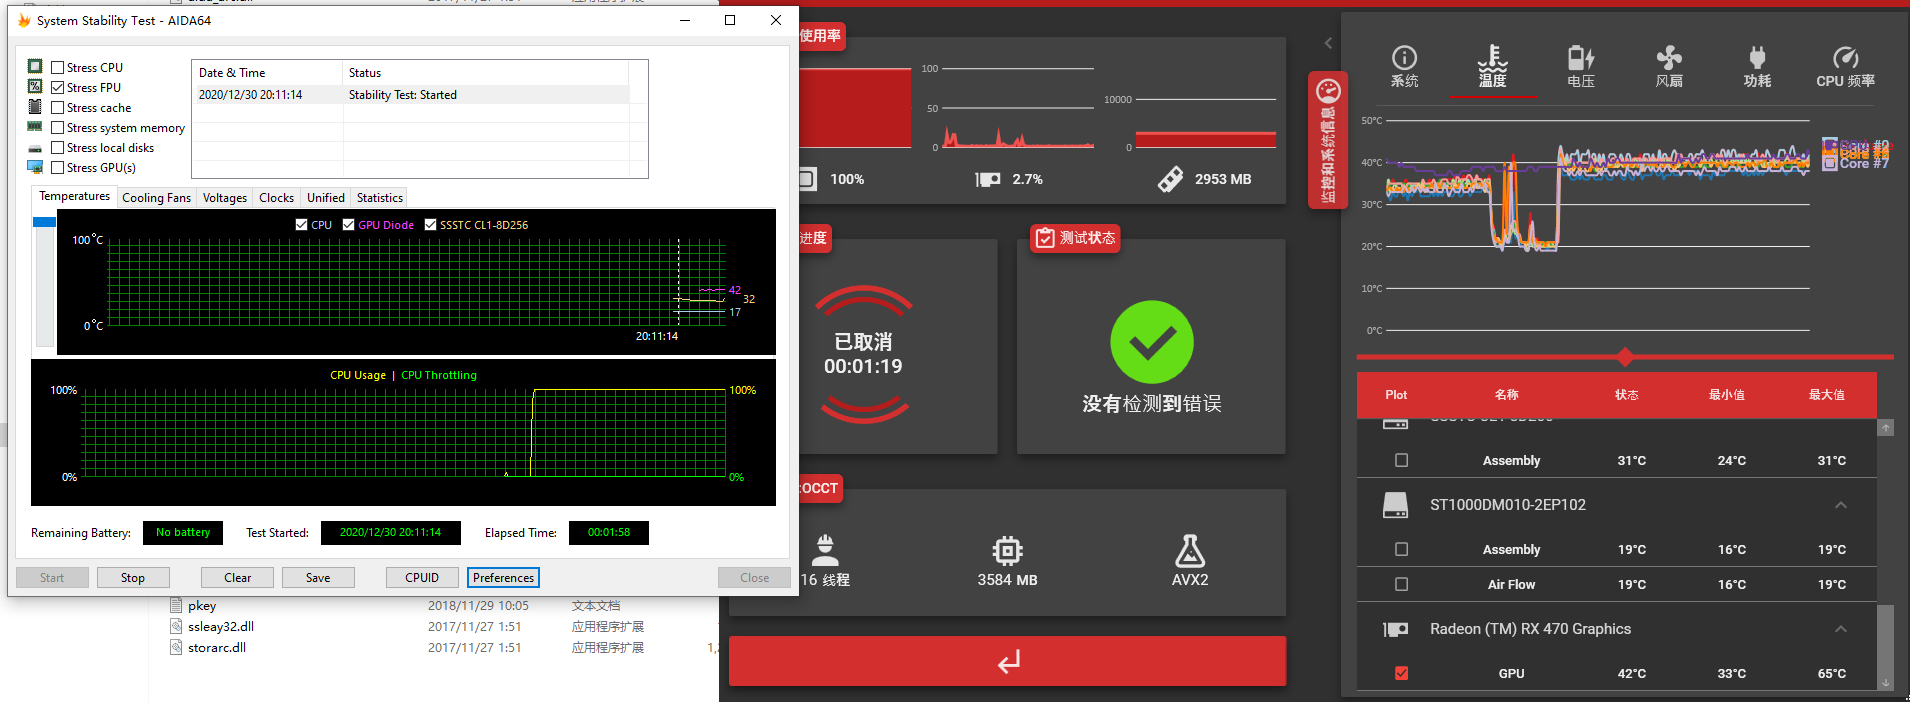Click the Stress system memory RAM icon
This screenshot has height=703, width=1910.
click(35, 127)
